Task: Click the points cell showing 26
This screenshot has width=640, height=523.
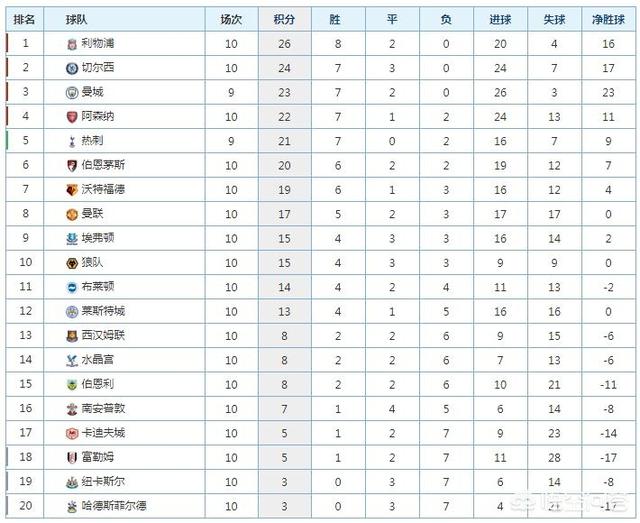Action: tap(284, 44)
